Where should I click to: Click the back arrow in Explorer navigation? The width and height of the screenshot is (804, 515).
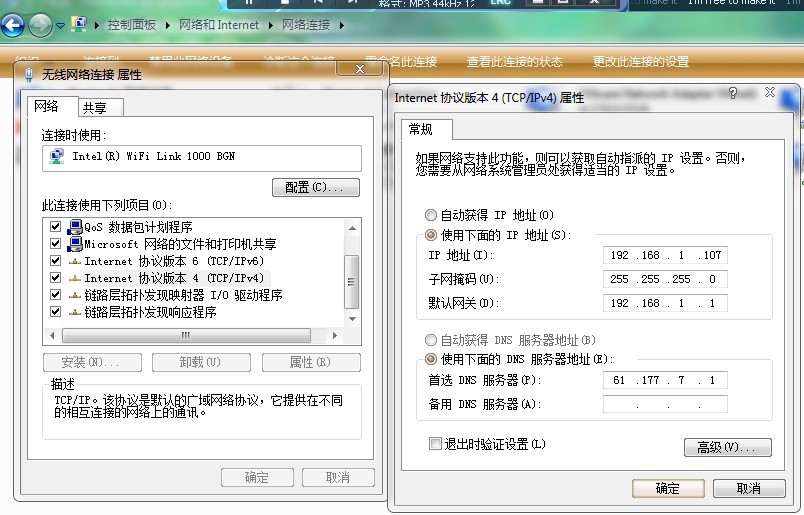(x=12, y=25)
